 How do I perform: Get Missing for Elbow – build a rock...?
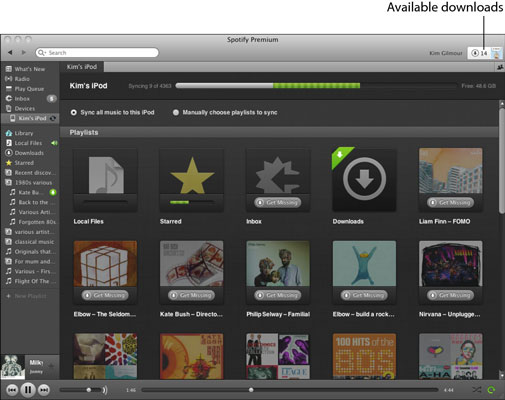pyautogui.click(x=364, y=295)
